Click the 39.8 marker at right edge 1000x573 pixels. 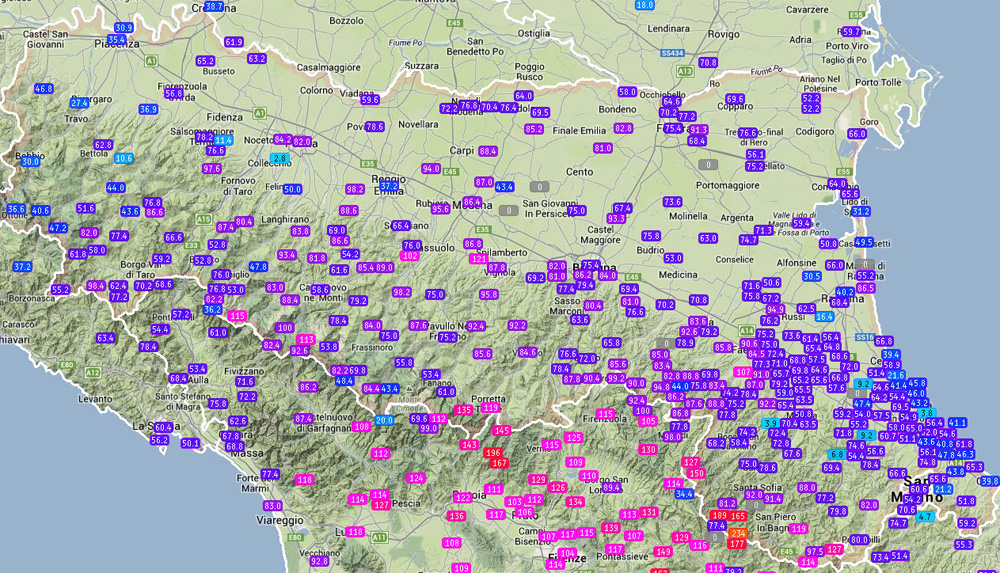click(989, 481)
